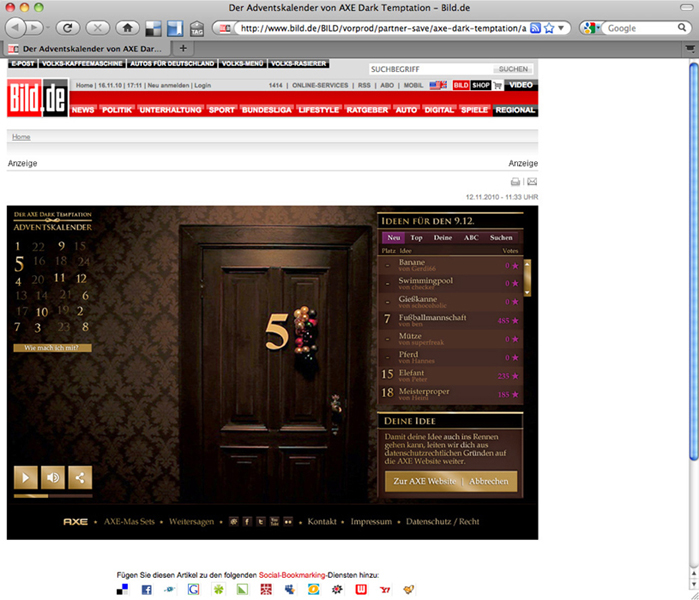
Task: Click the Google bookmark icon
Action: click(x=193, y=590)
